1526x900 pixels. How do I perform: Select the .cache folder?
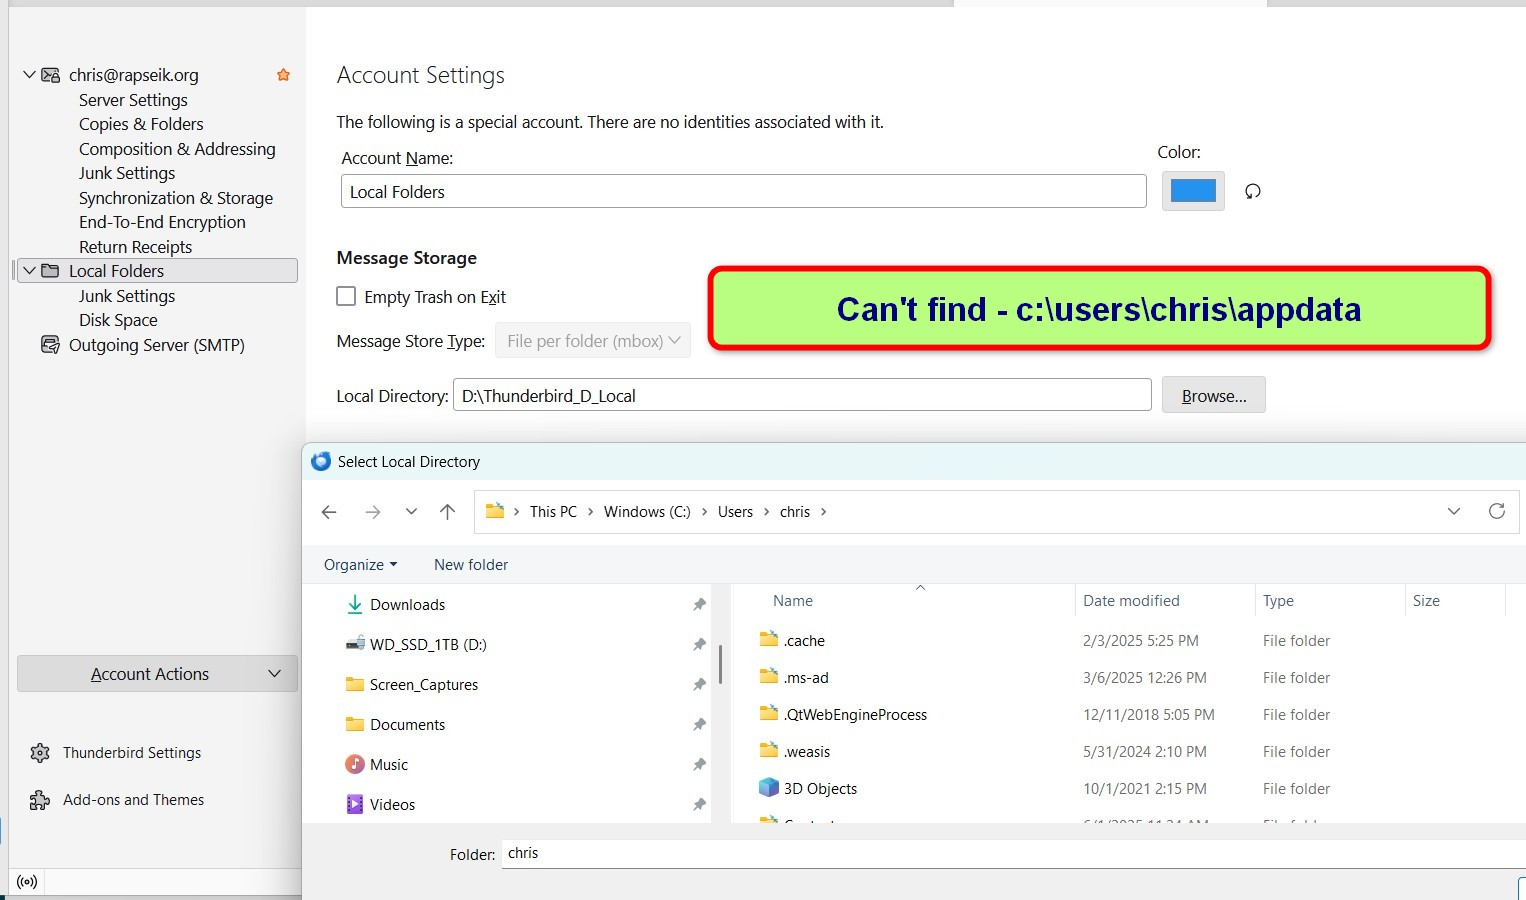[x=804, y=641]
